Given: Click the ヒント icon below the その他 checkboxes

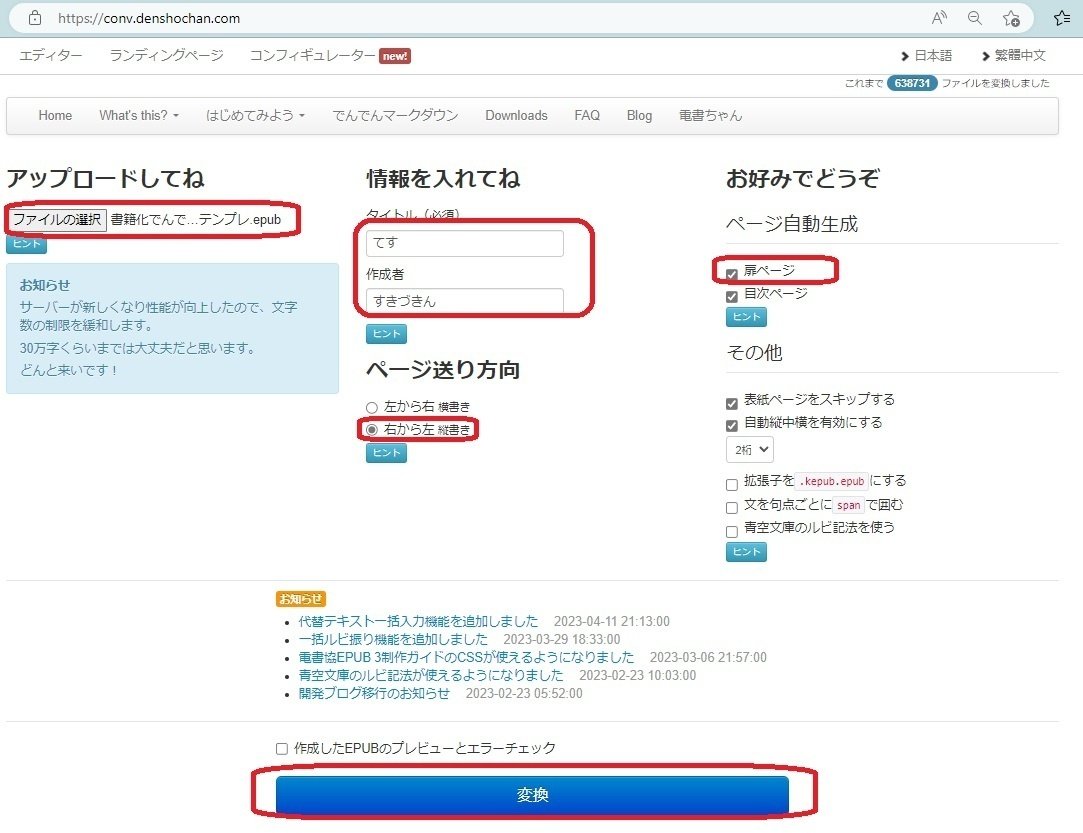Looking at the screenshot, I should tap(746, 551).
